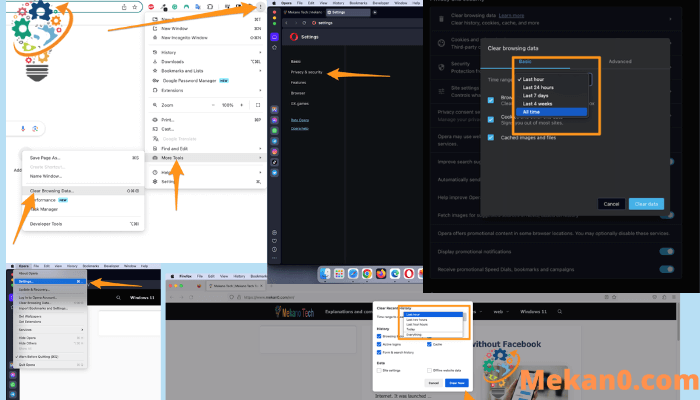Choose Settings... in the Opera application menu

click(50, 281)
